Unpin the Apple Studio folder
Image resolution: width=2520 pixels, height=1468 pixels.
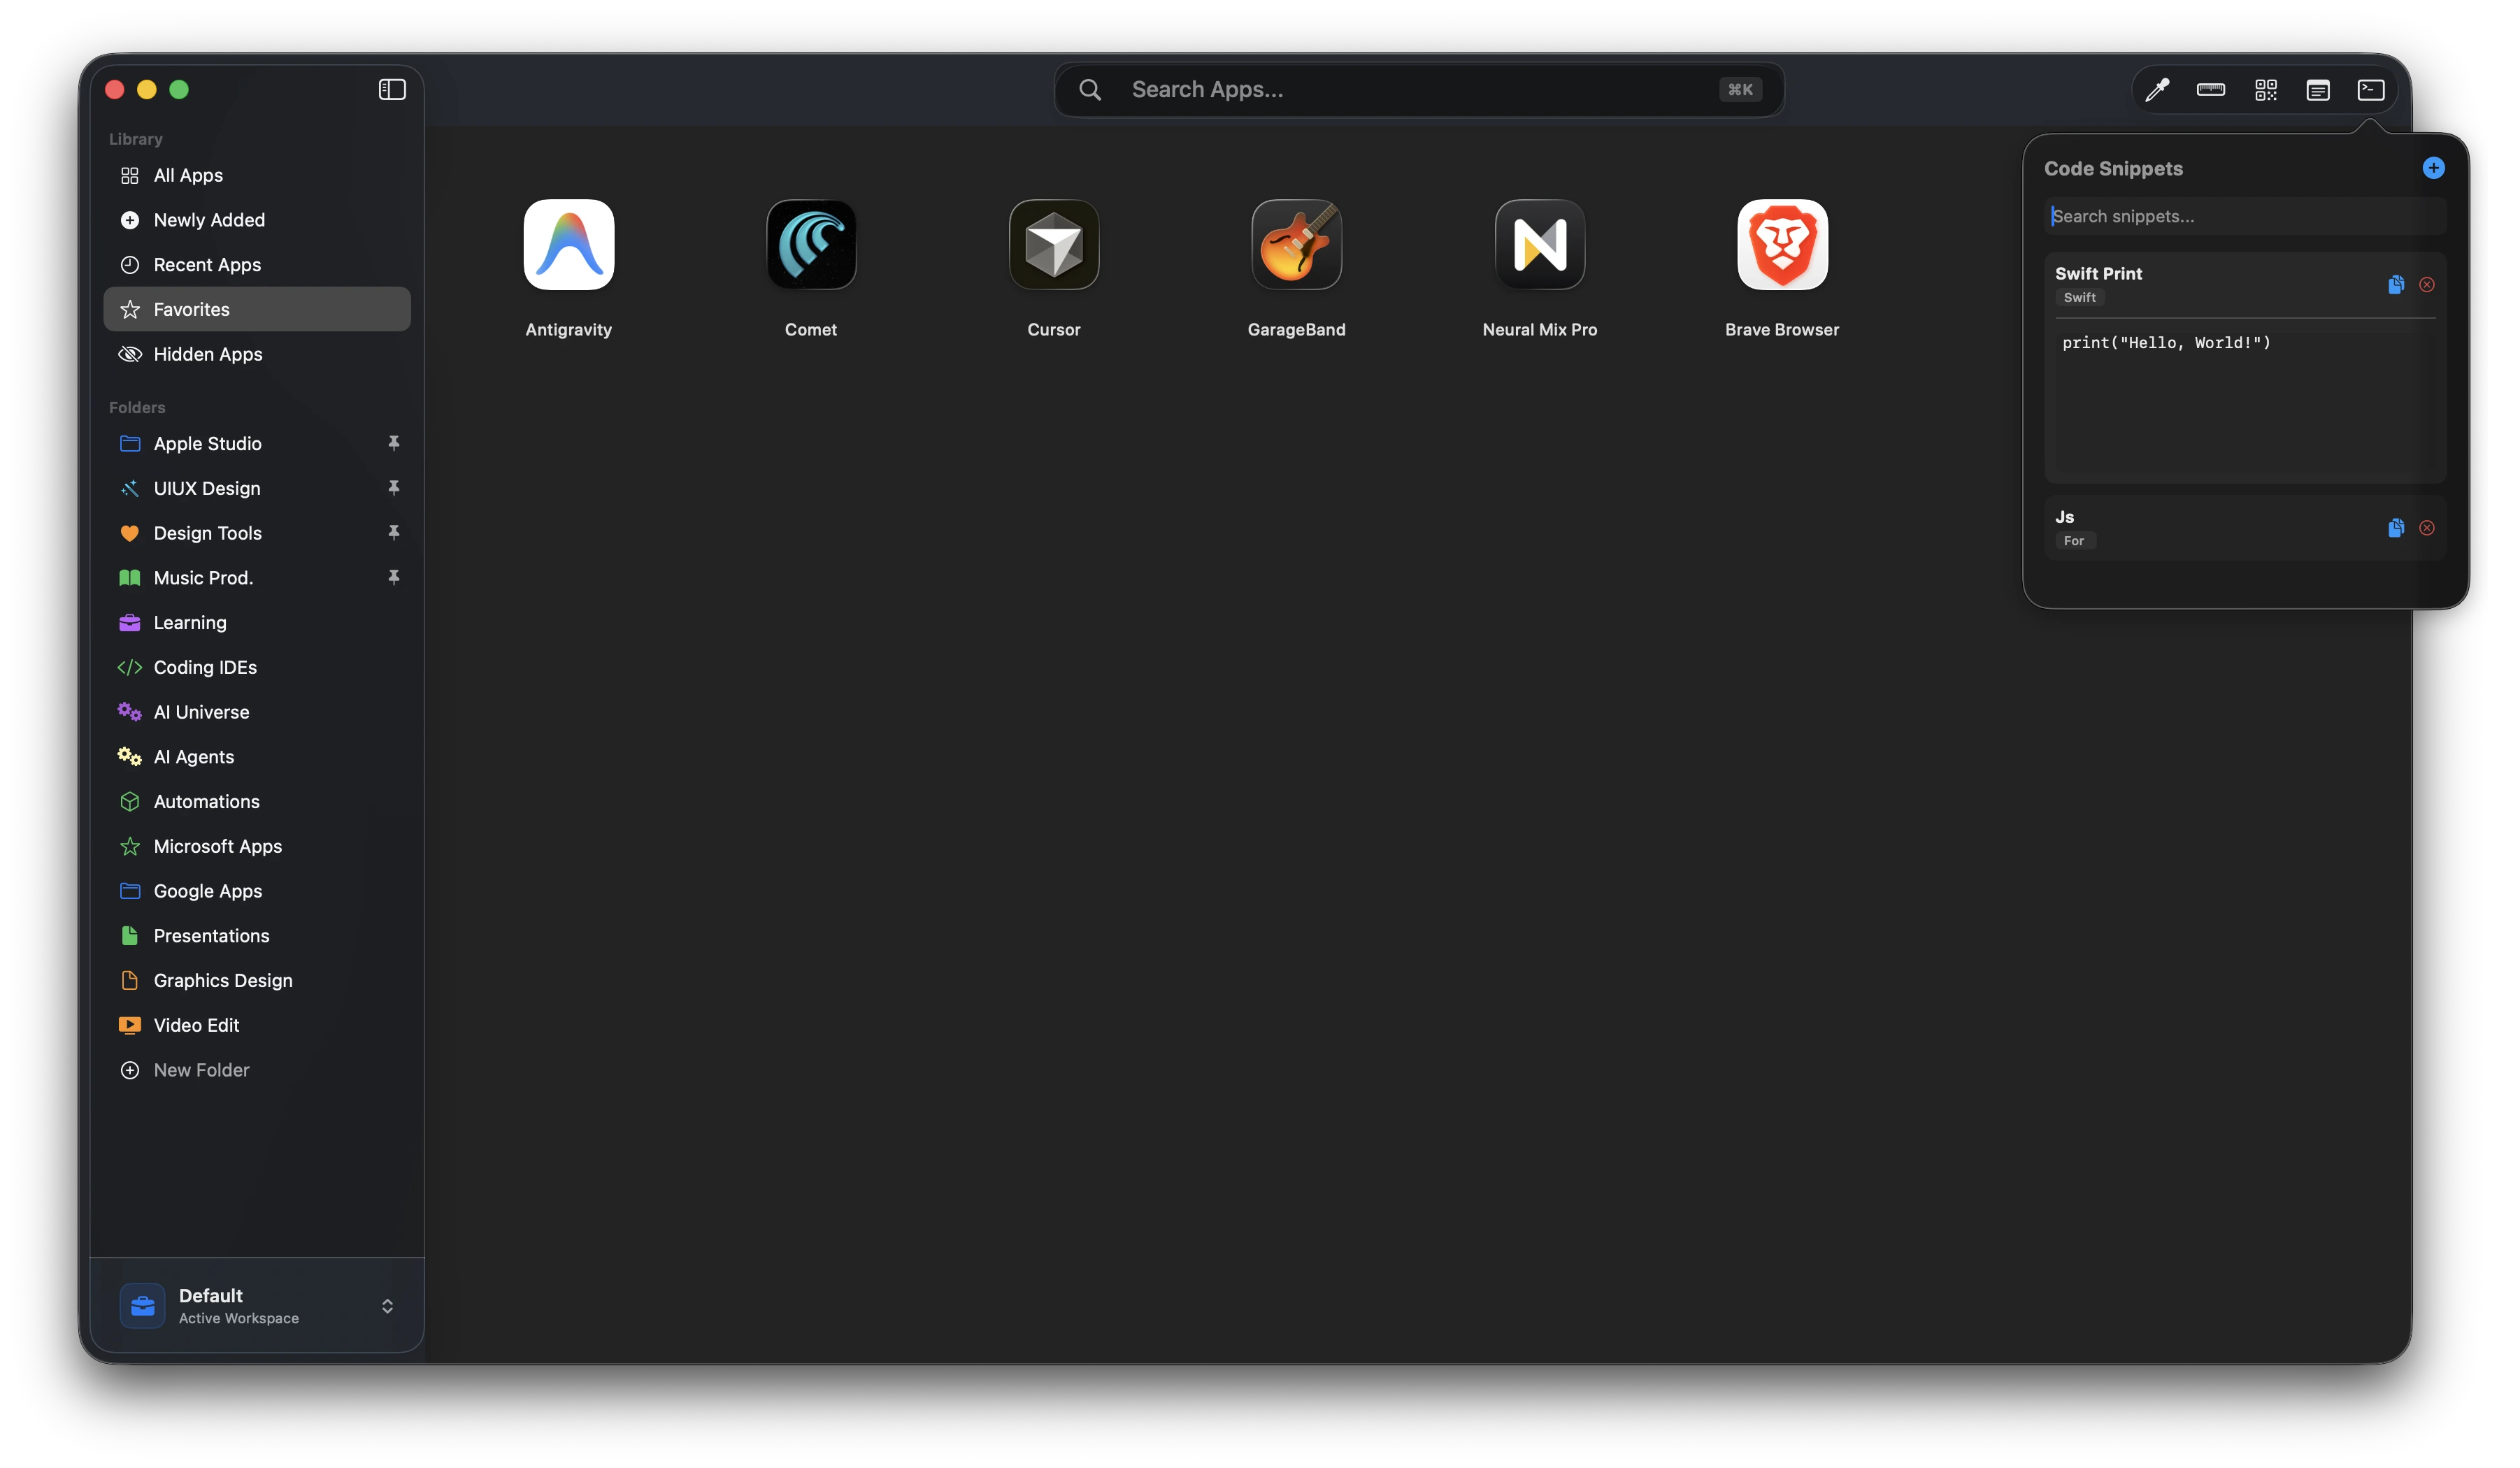click(x=394, y=443)
